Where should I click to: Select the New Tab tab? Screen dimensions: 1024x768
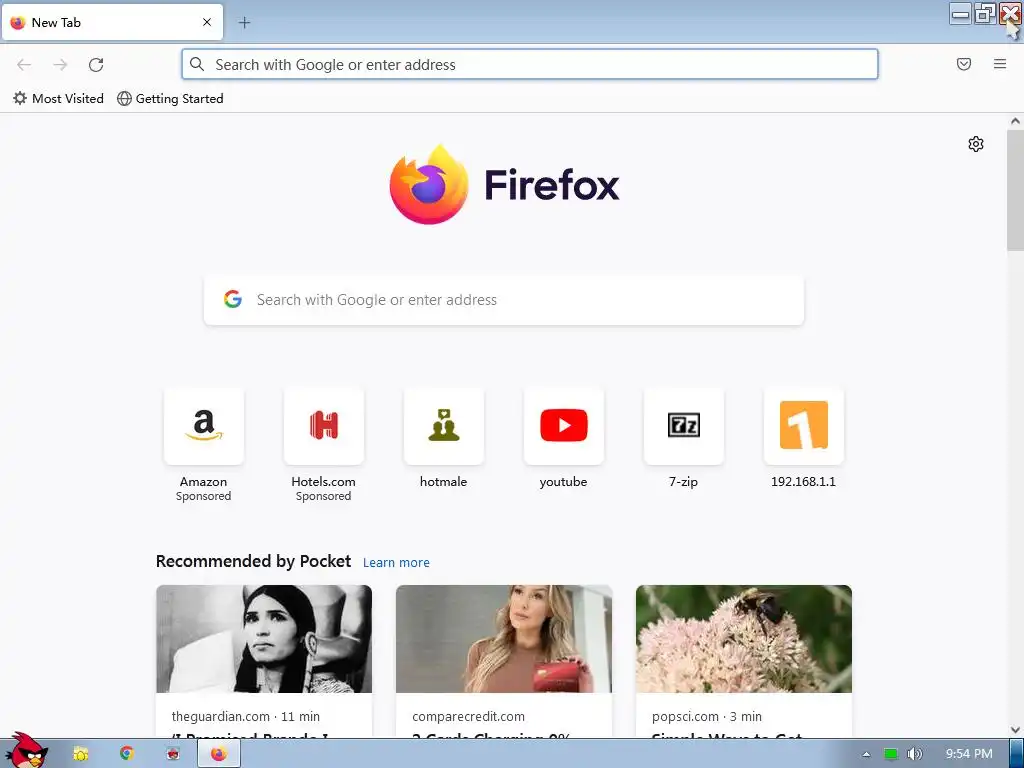tap(112, 22)
